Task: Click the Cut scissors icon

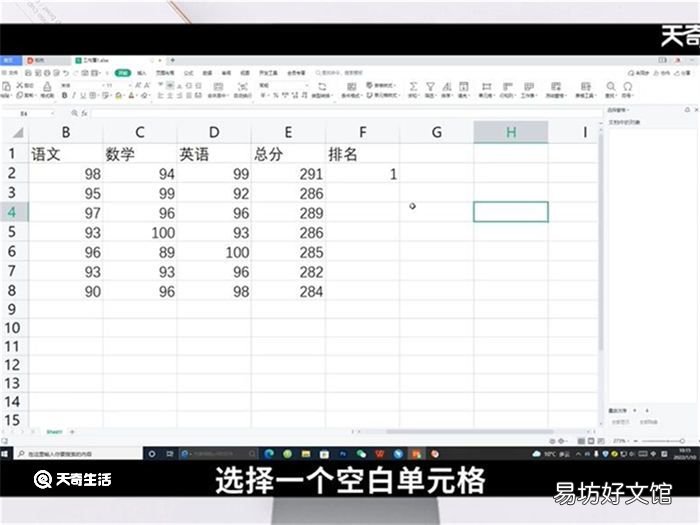Action: coord(20,85)
